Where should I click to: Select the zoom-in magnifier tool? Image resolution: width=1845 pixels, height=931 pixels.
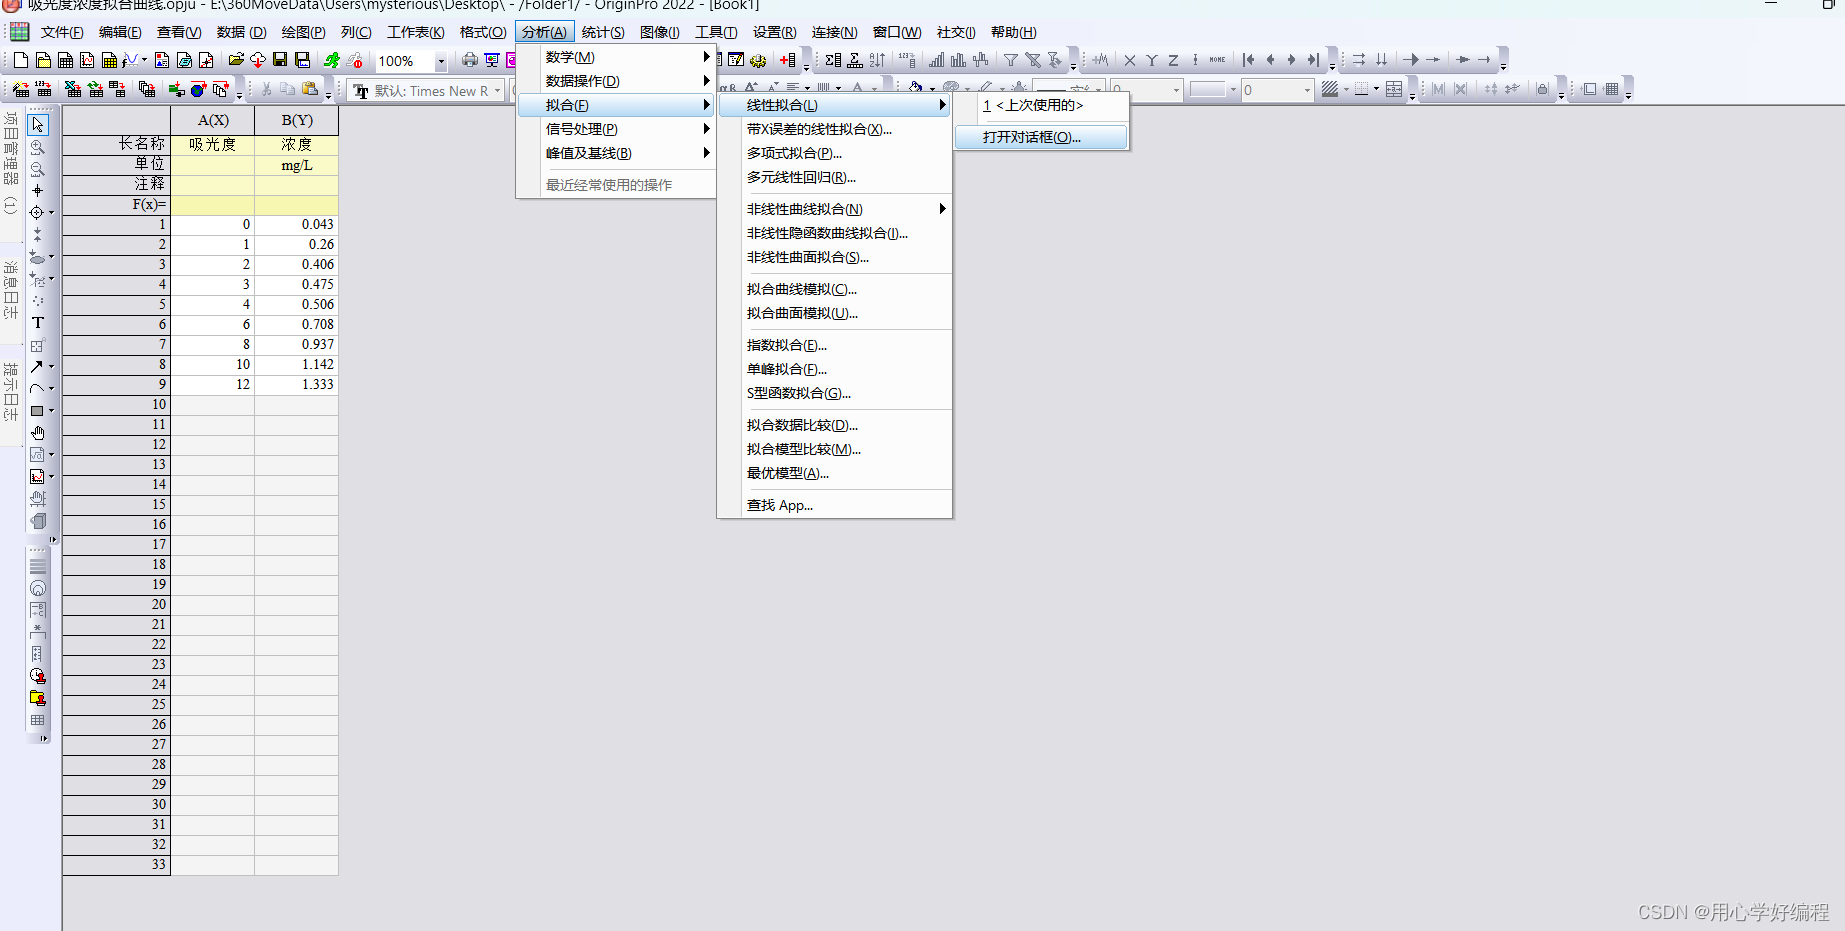pyautogui.click(x=38, y=147)
